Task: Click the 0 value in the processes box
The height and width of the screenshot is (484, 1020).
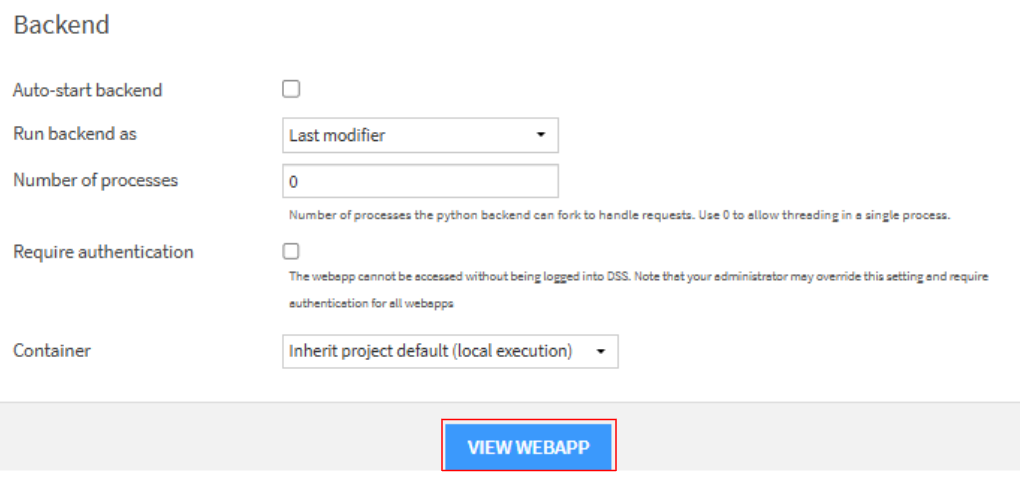Action: pos(294,183)
